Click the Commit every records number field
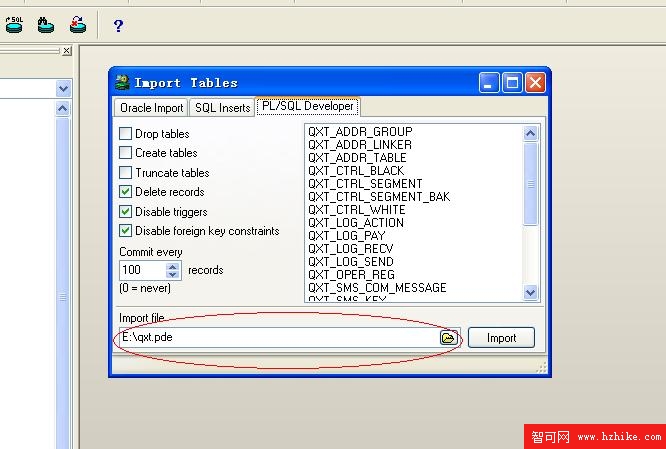This screenshot has width=666, height=449. pos(143,270)
